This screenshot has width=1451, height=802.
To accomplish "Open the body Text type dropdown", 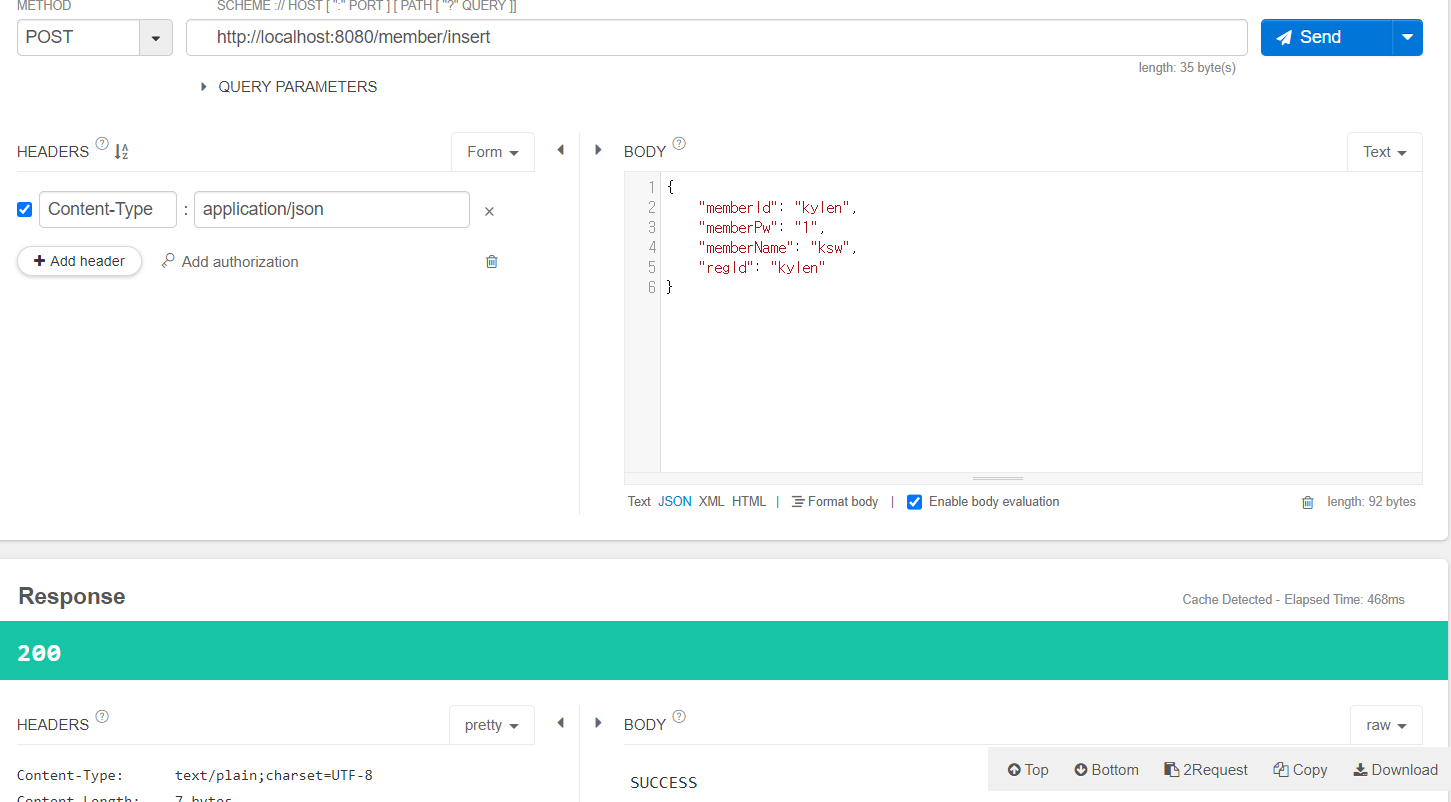I will click(x=1385, y=152).
